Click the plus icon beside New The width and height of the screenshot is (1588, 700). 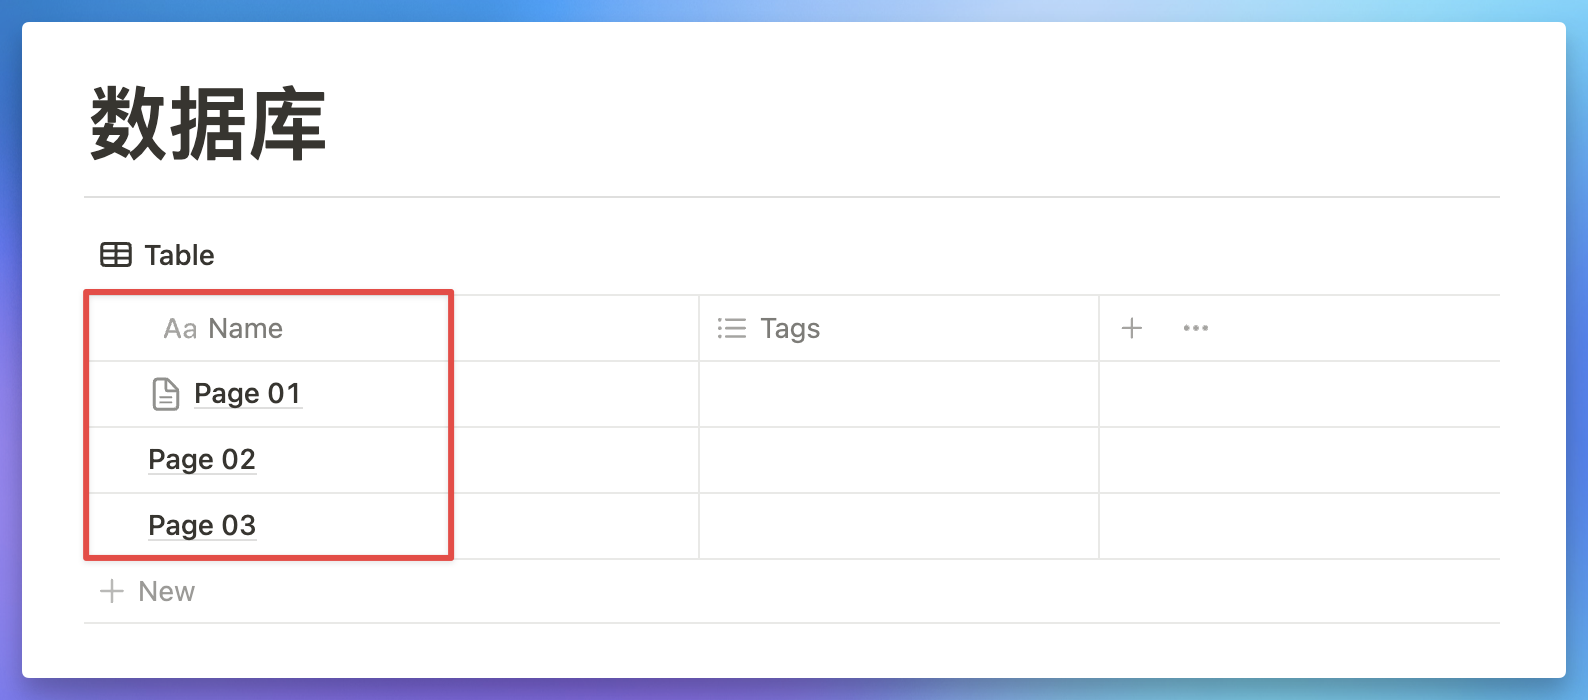click(112, 591)
